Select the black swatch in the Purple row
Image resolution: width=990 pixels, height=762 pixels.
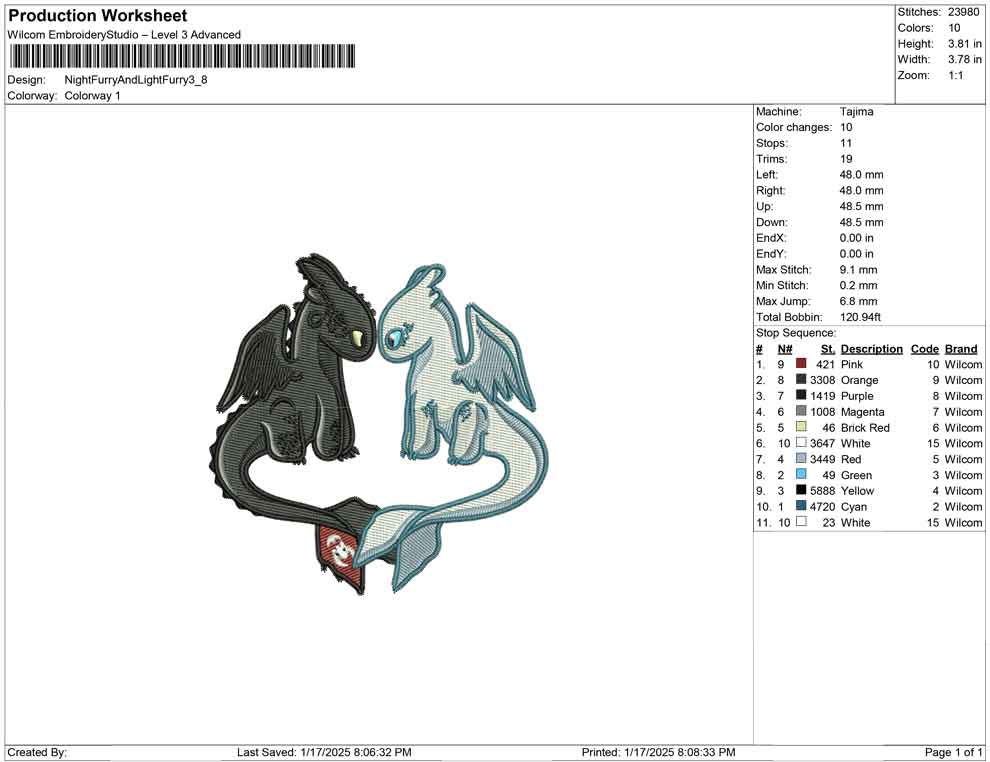(801, 395)
